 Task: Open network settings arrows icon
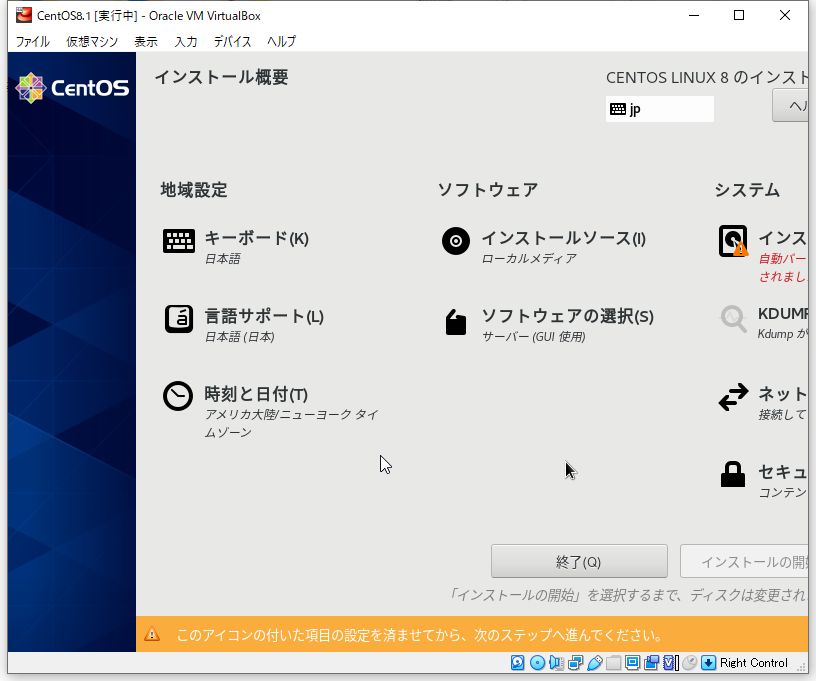click(x=733, y=397)
